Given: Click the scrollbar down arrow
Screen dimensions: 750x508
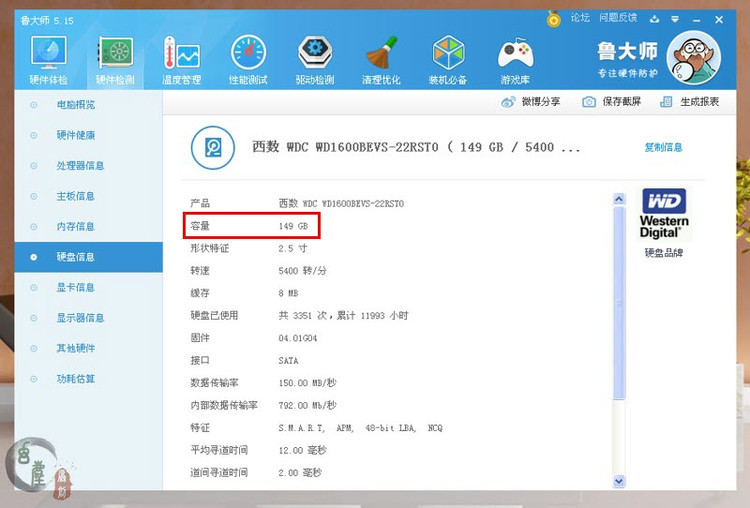Looking at the screenshot, I should [x=619, y=481].
